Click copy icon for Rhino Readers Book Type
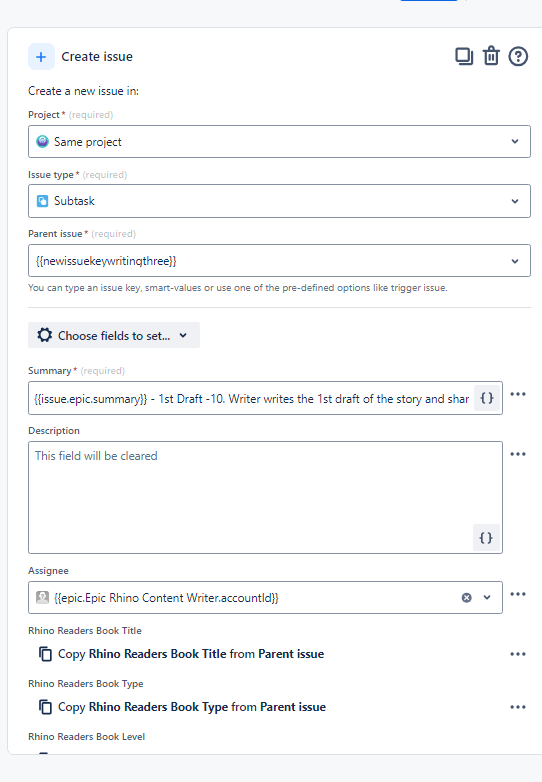The image size is (542, 782). pyautogui.click(x=45, y=707)
